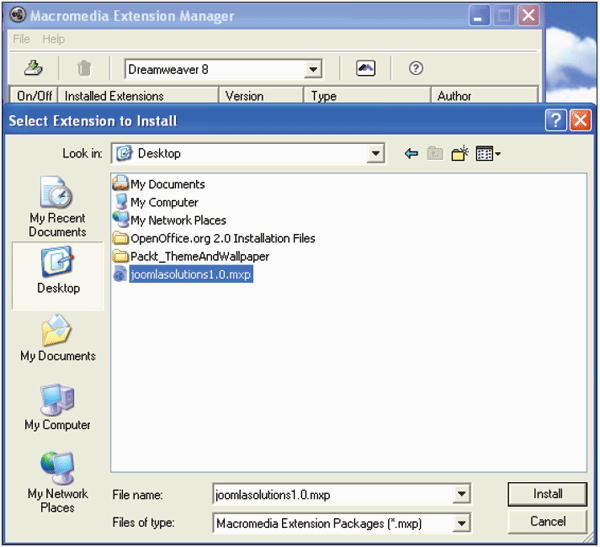The height and width of the screenshot is (547, 600).
Task: Minimize the Macromedia Extension Manager window
Action: (479, 16)
